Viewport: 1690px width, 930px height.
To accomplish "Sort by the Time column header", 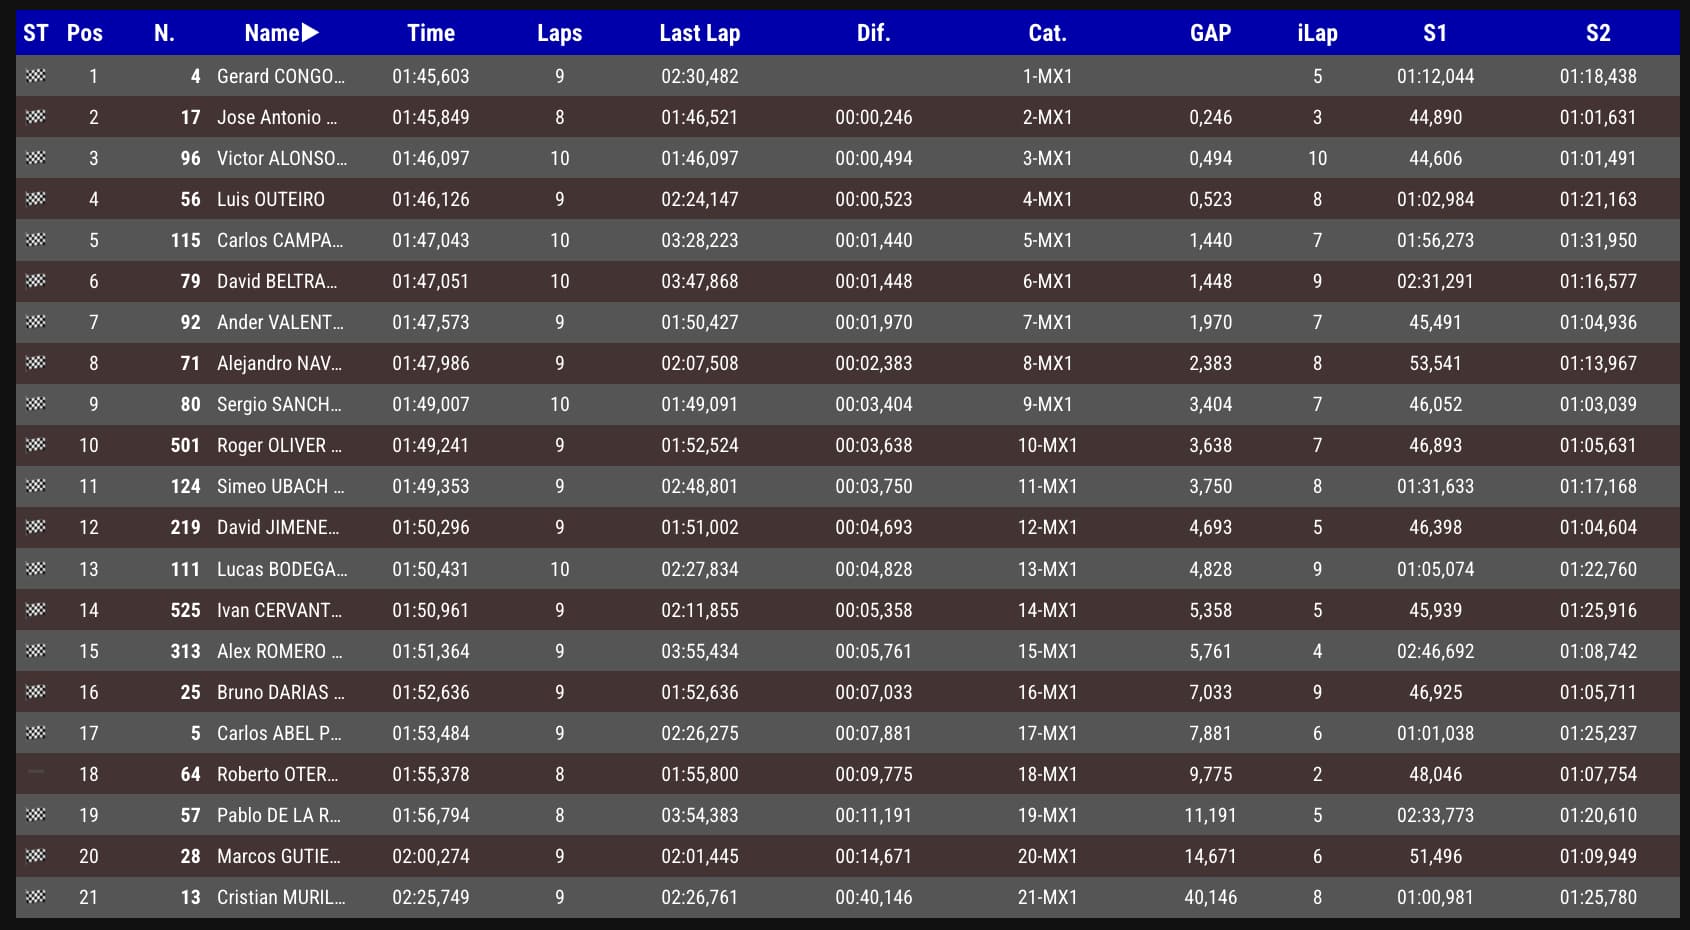I will pyautogui.click(x=430, y=33).
